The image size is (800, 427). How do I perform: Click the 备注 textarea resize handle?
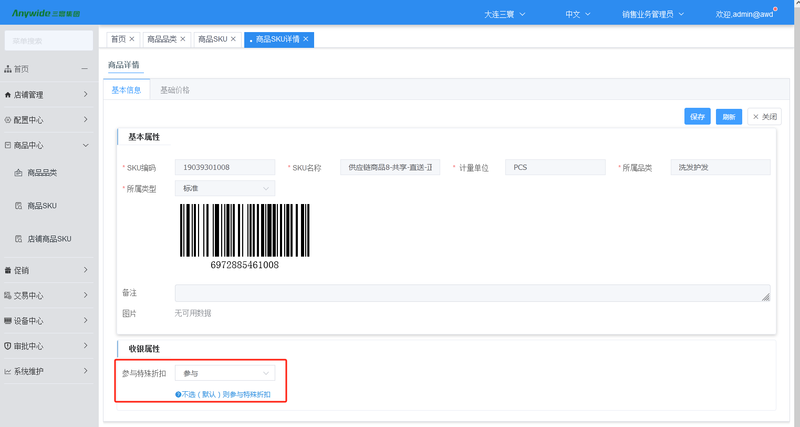click(x=765, y=296)
